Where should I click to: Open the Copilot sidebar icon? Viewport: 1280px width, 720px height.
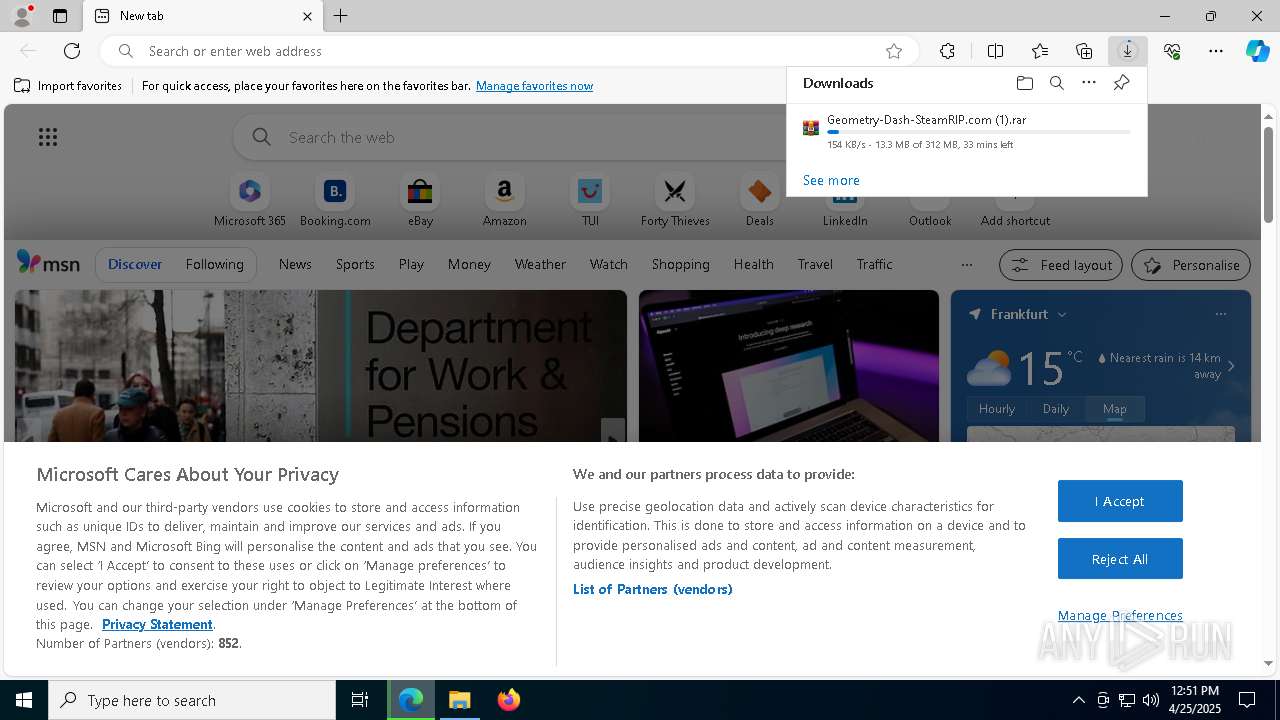[1258, 51]
